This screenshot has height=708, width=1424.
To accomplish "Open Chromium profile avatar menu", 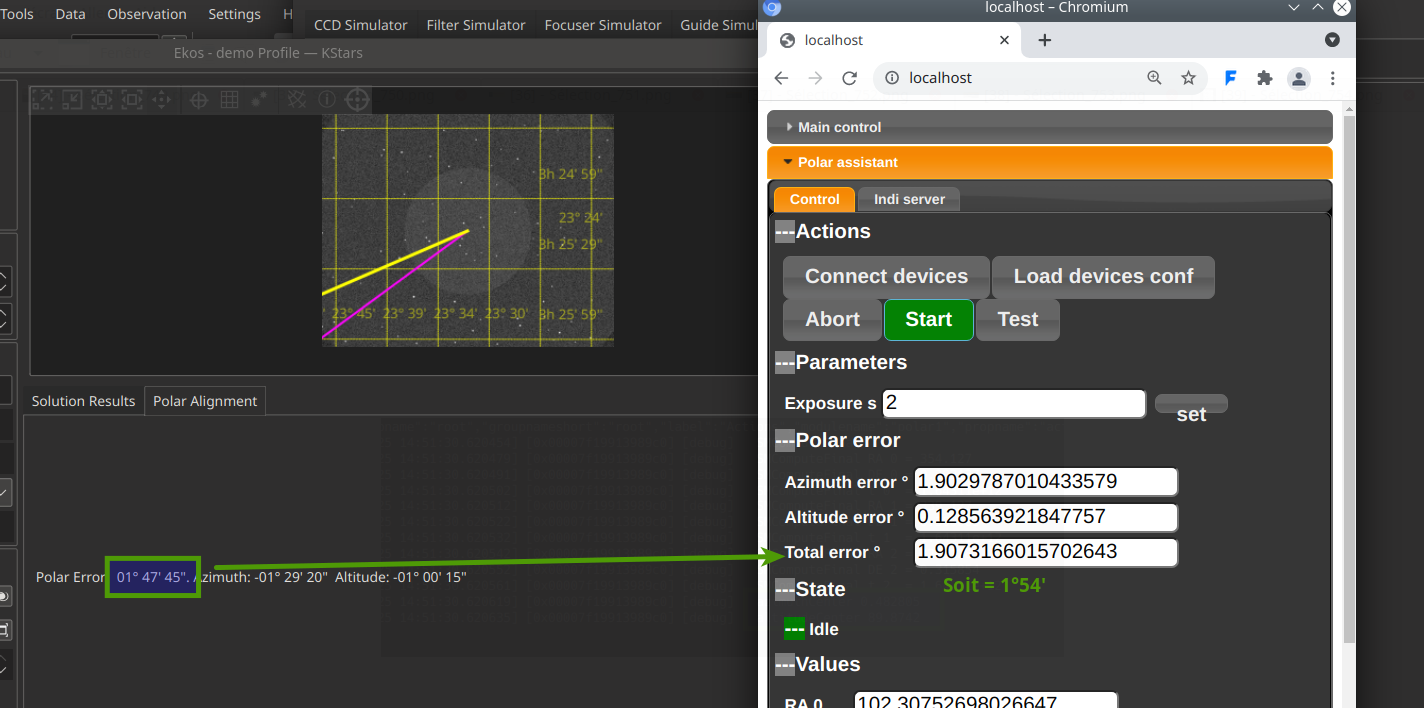I will 1298,78.
